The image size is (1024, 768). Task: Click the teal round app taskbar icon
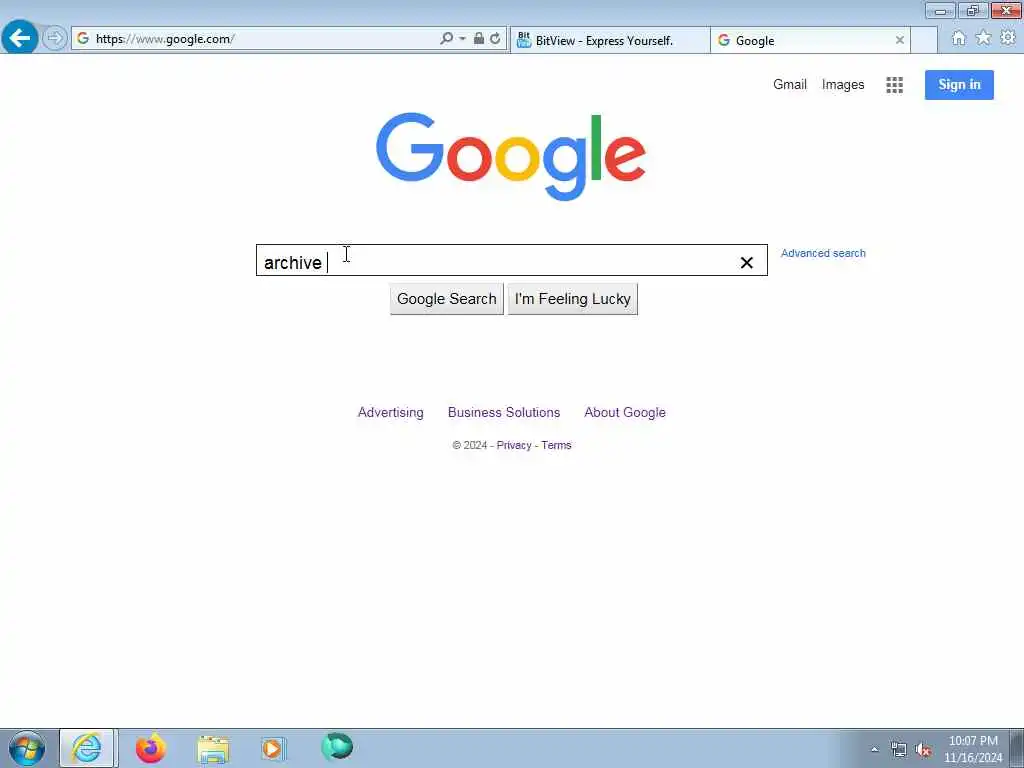click(337, 747)
